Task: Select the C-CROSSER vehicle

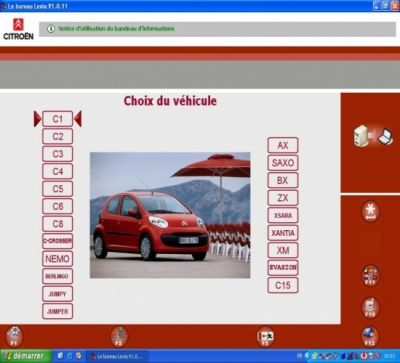Action: (58, 241)
